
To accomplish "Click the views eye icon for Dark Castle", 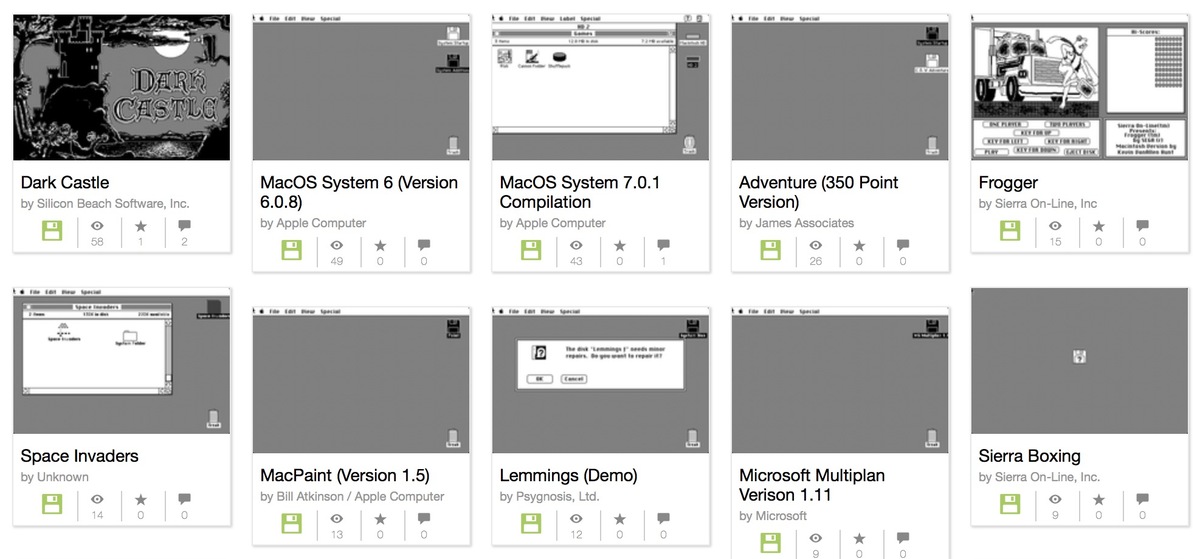I will 97,226.
